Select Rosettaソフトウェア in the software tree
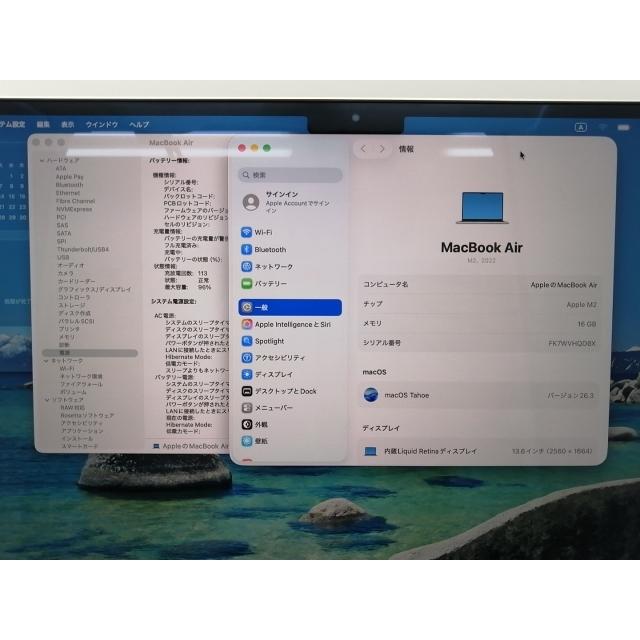The height and width of the screenshot is (640, 640). pos(87,415)
